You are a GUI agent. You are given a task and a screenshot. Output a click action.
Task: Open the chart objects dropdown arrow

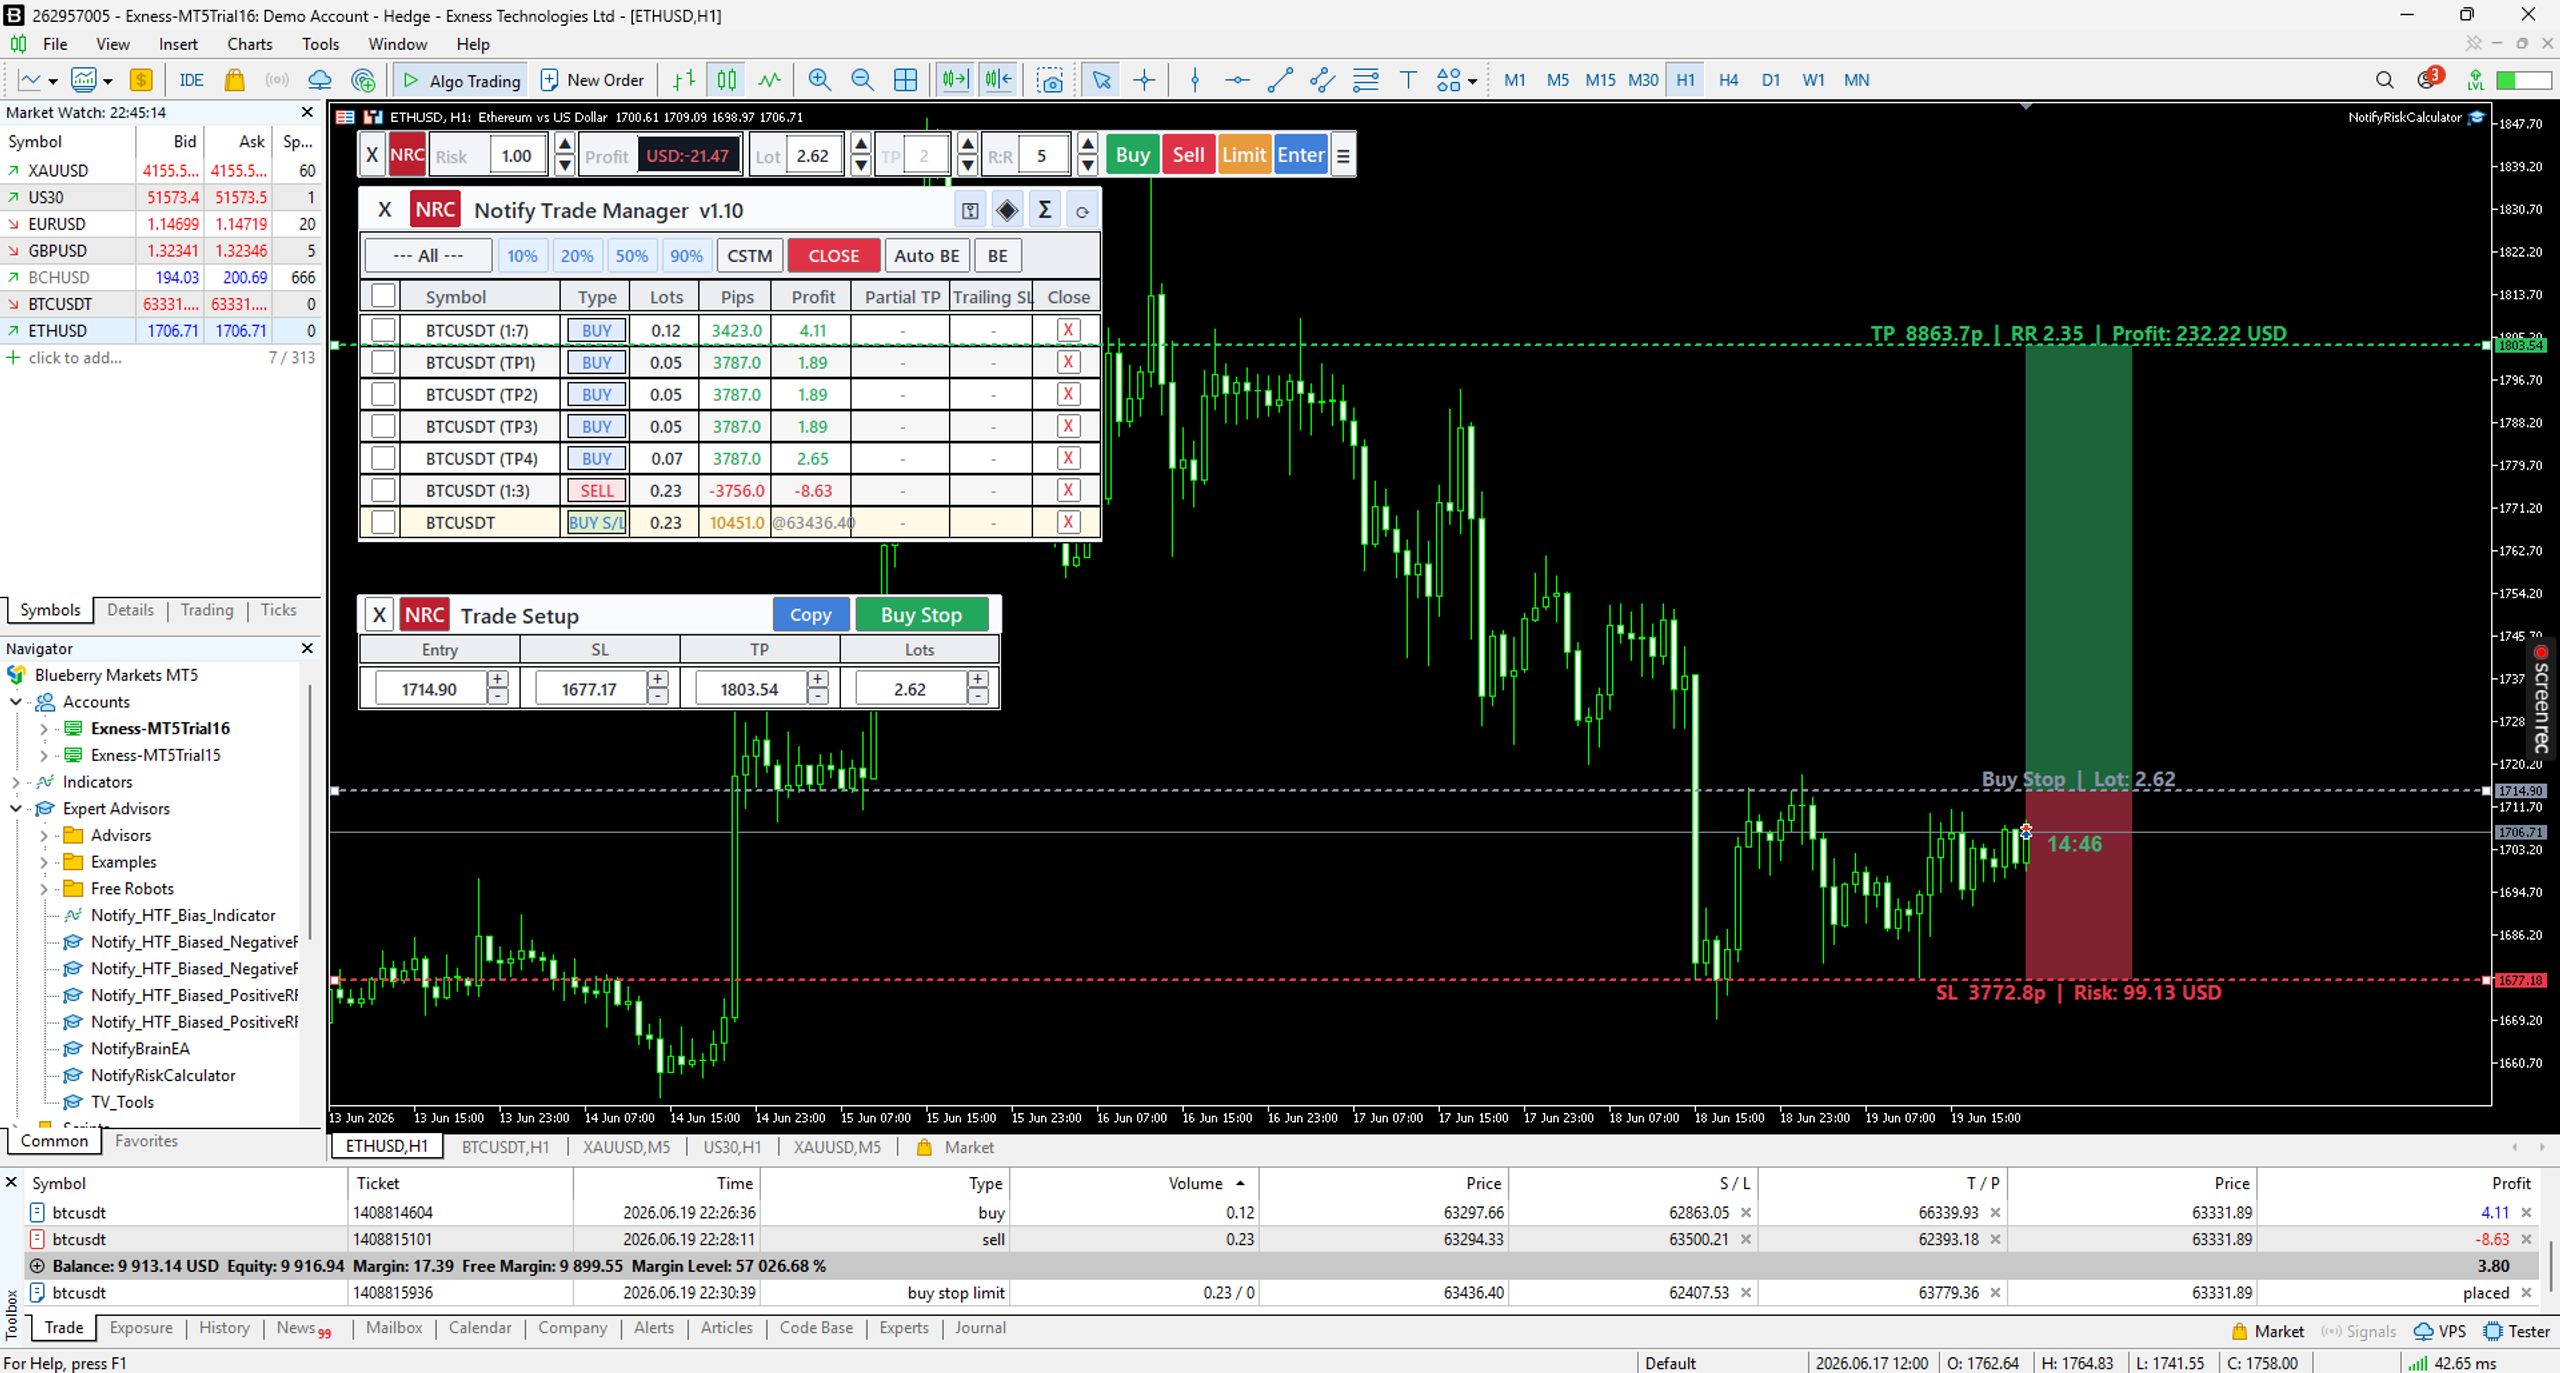tap(1472, 81)
